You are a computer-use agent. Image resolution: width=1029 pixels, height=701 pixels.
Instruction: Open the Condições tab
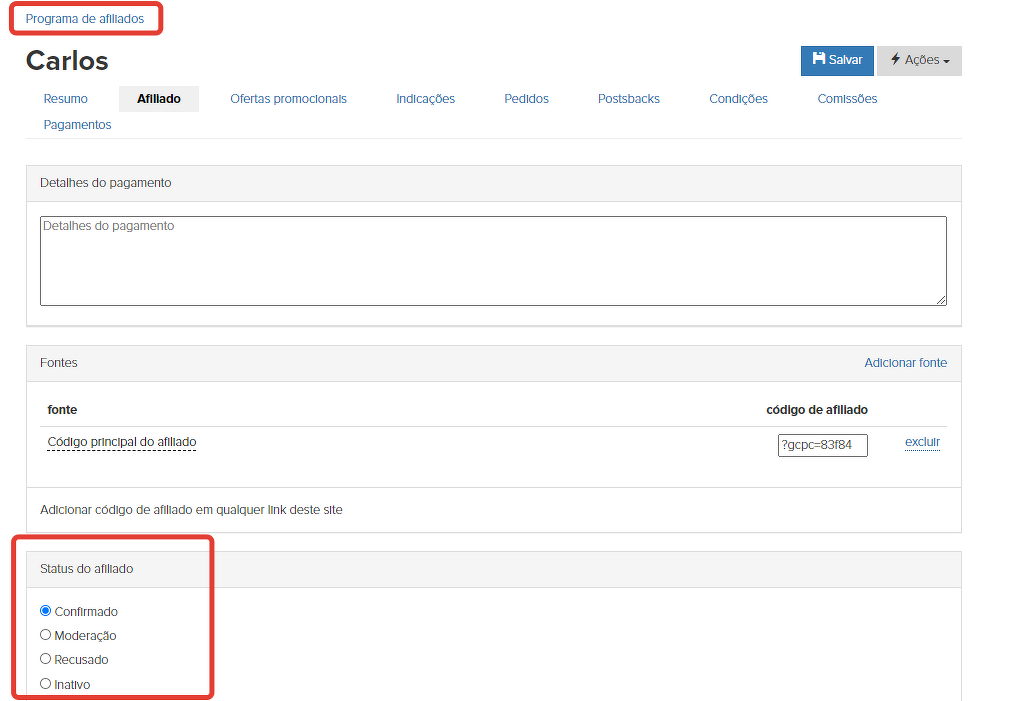click(x=738, y=99)
